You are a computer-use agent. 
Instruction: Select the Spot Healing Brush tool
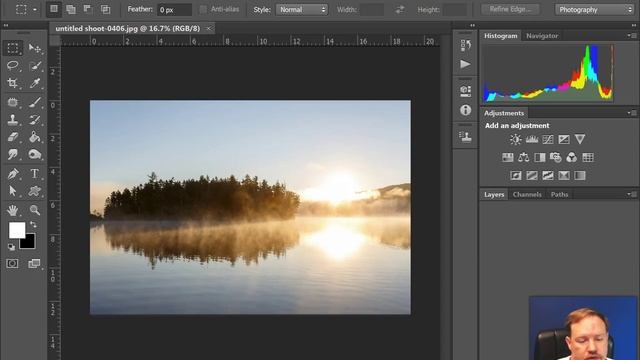coord(13,102)
